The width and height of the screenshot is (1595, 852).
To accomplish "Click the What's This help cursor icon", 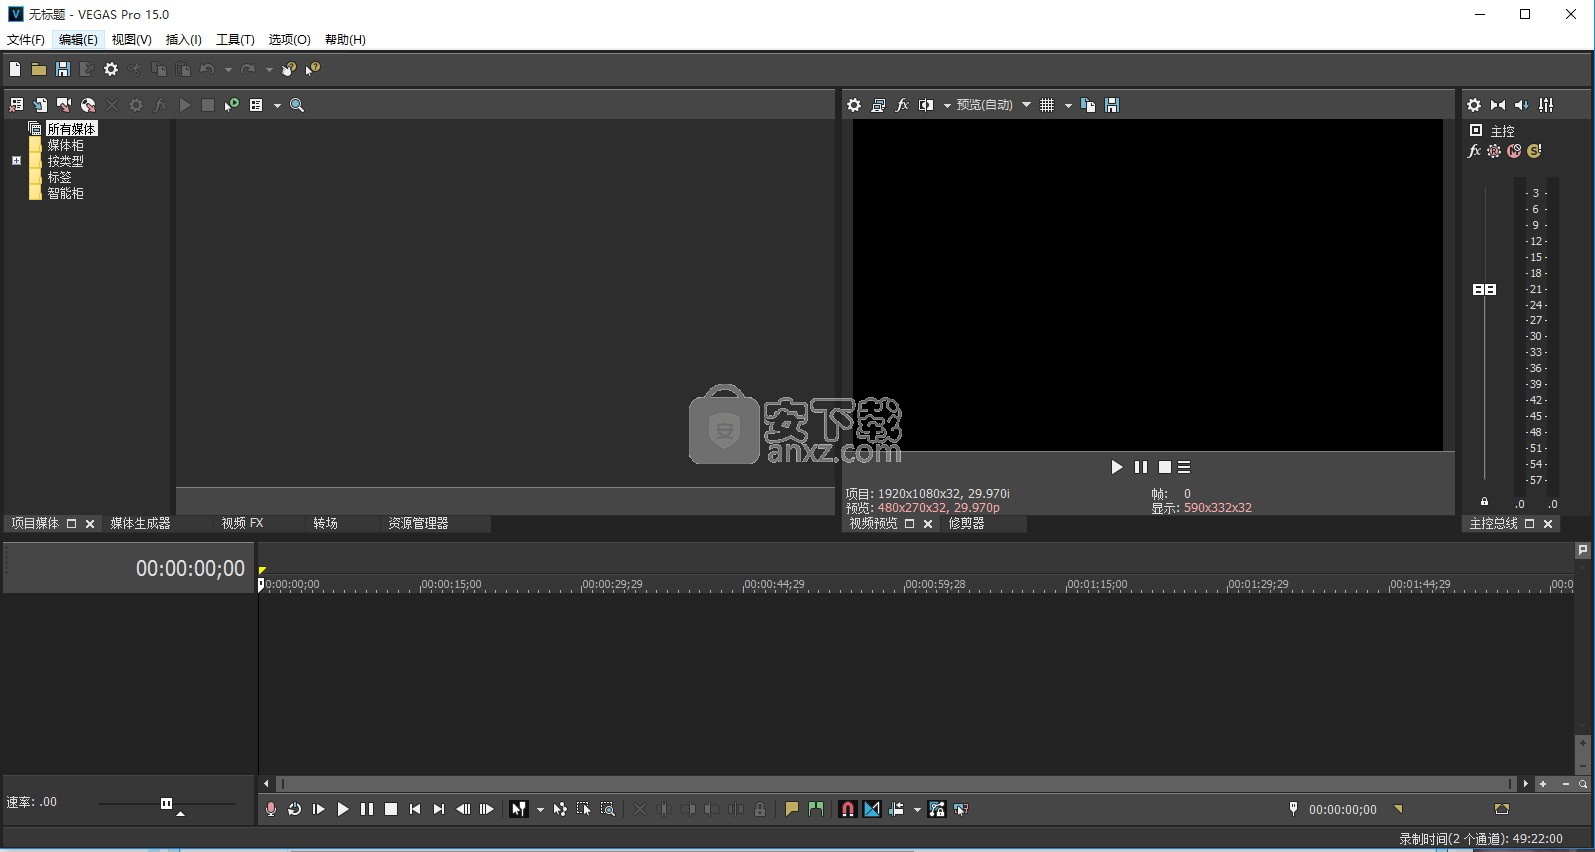I will tap(313, 69).
